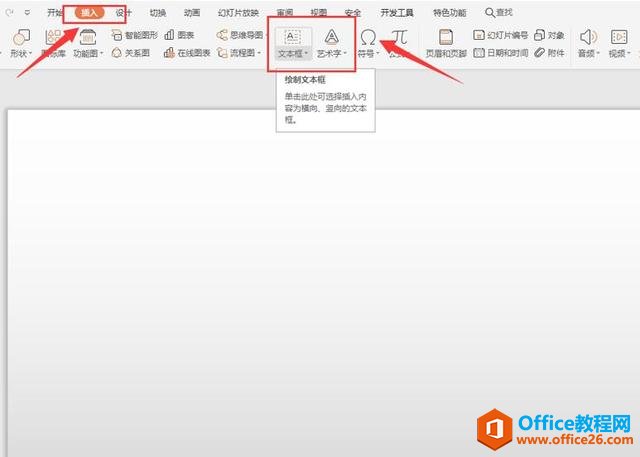The image size is (640, 457).
Task: Expand the Video (视频) dropdown arrow
Action: pyautogui.click(x=629, y=53)
